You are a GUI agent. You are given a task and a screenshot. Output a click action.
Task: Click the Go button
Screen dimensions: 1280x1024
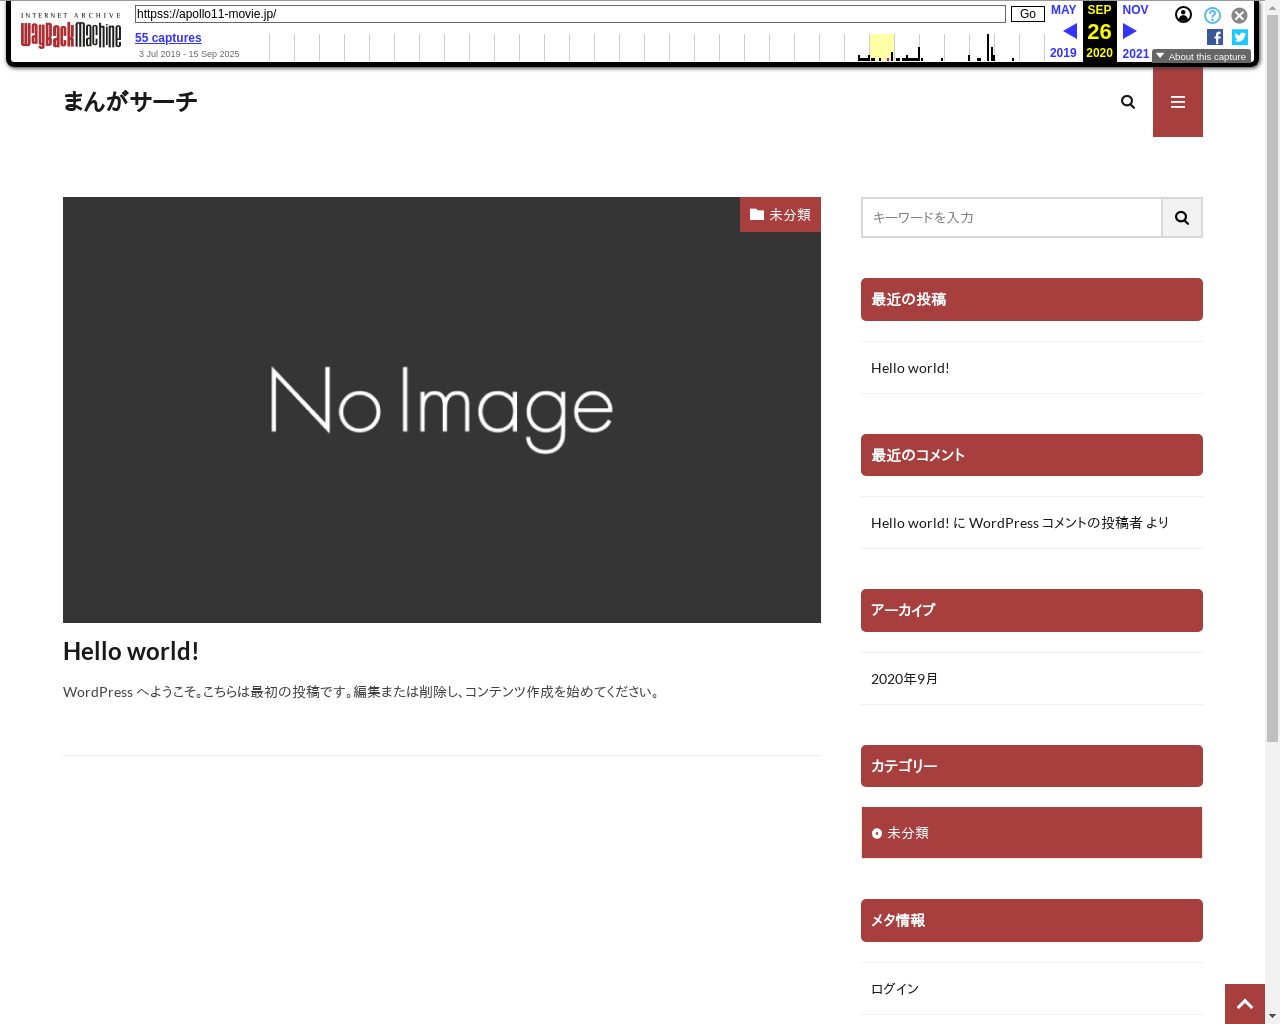1027,14
